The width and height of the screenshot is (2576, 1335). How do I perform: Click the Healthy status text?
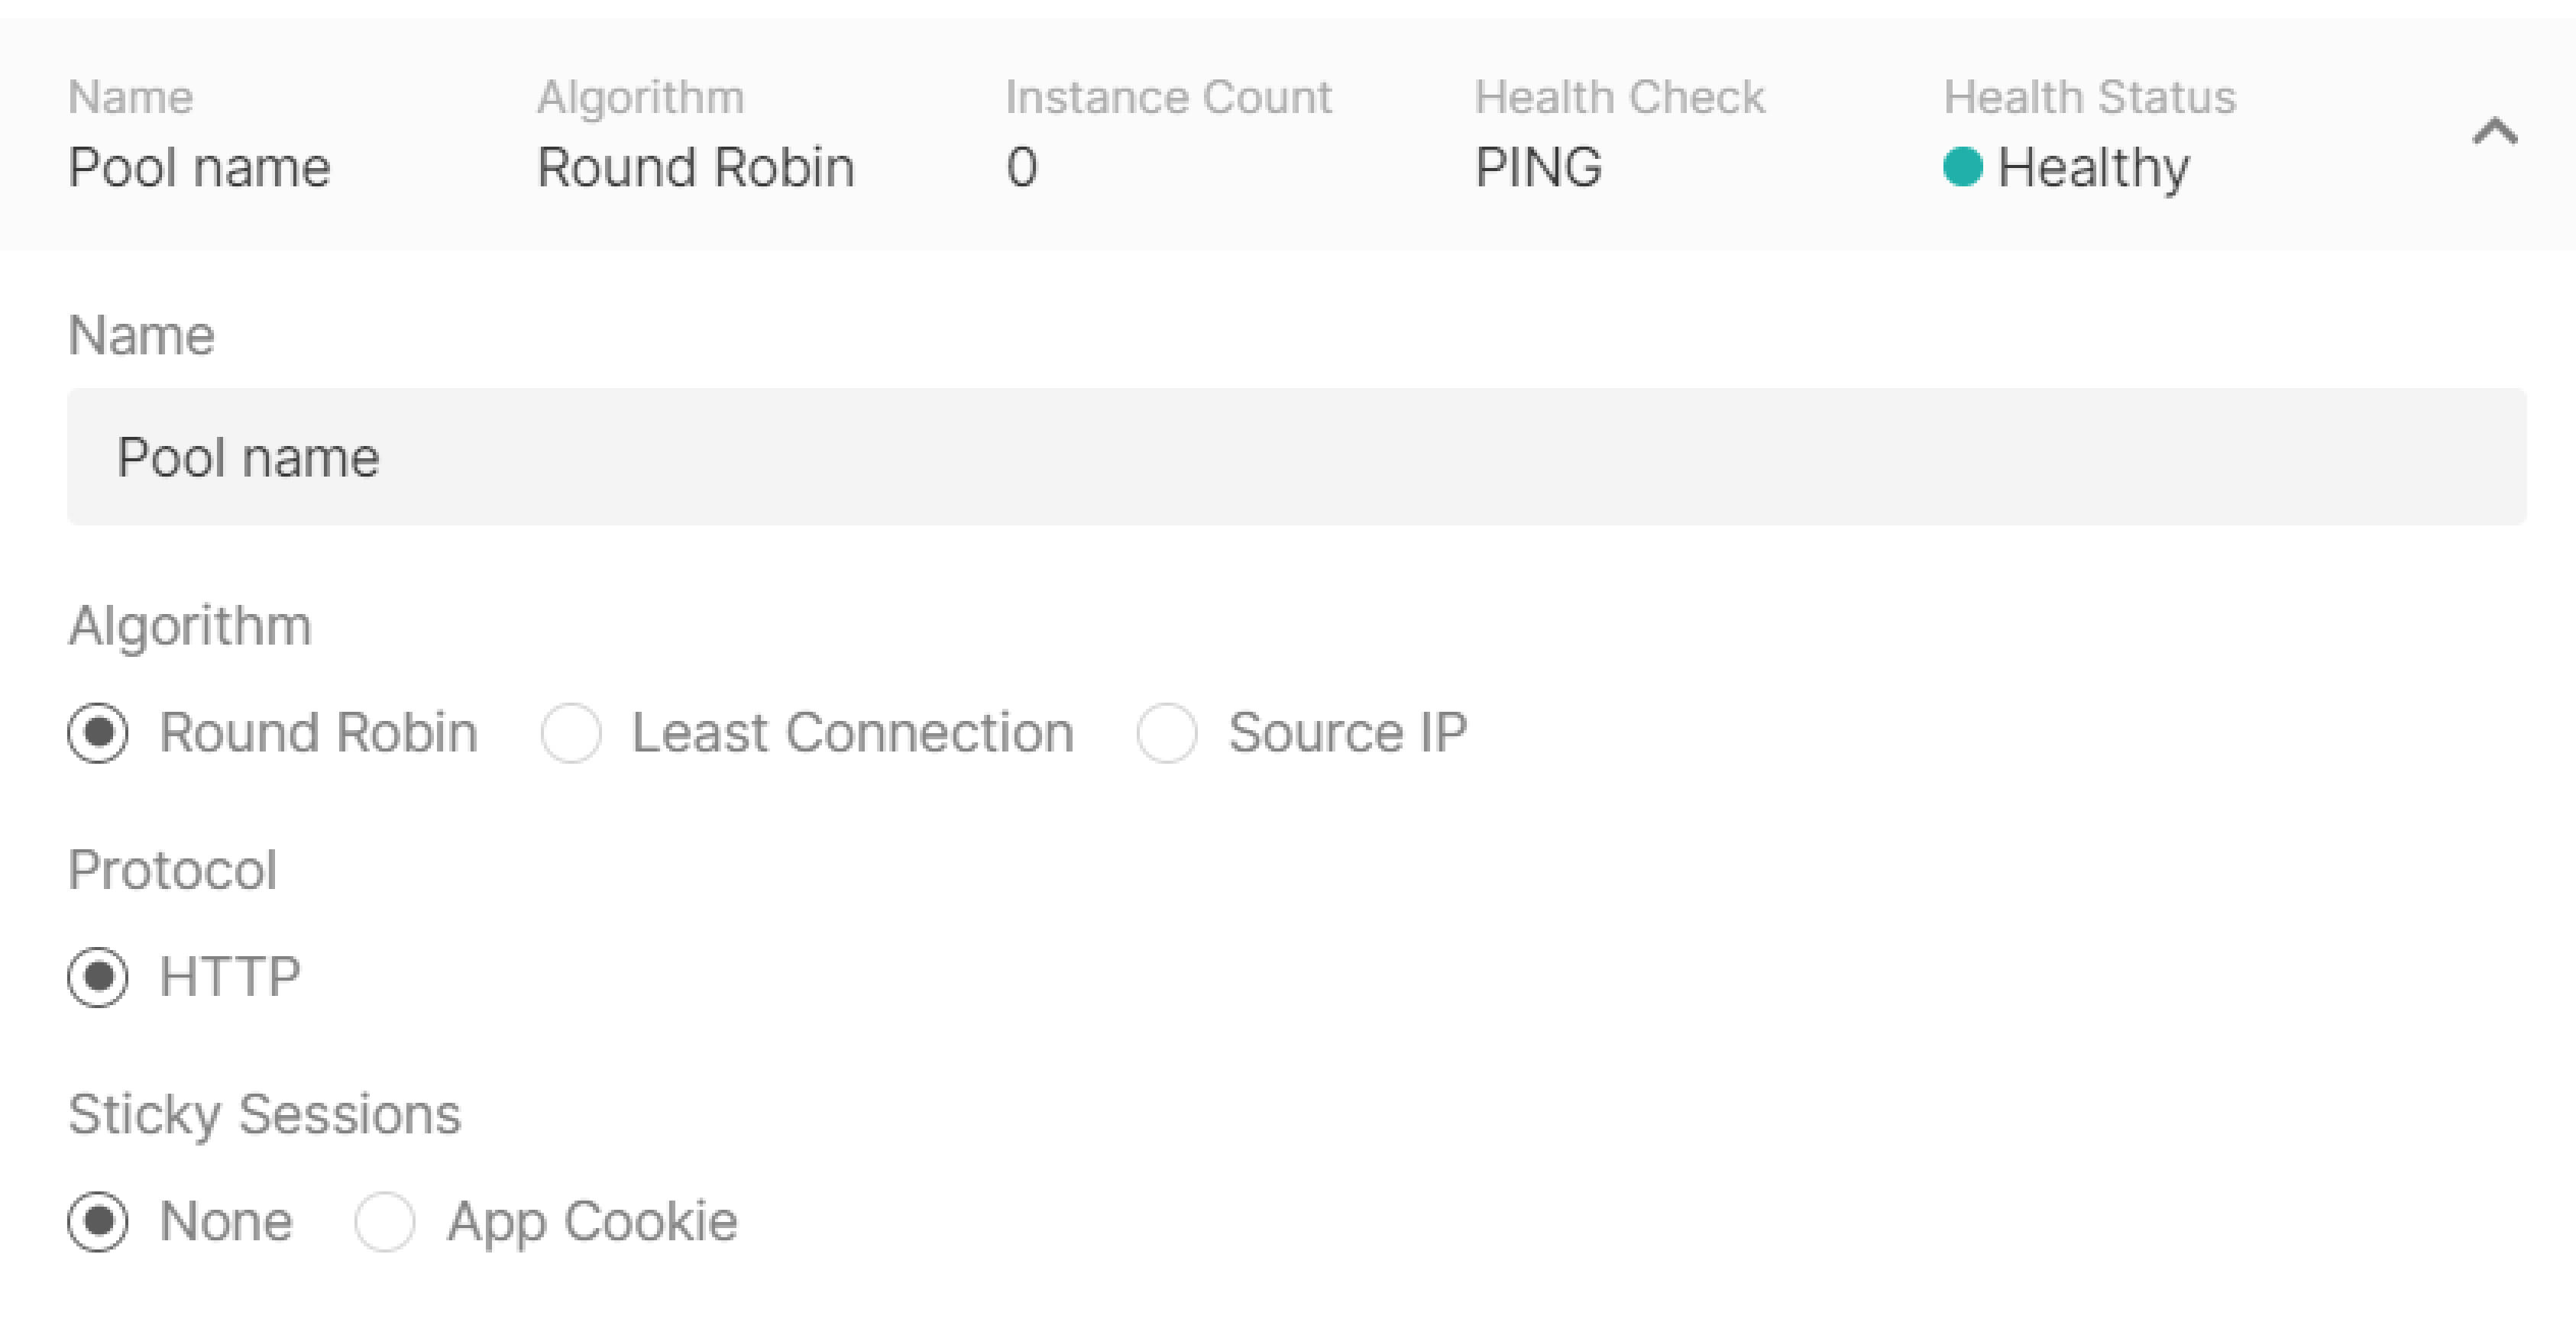[2093, 168]
